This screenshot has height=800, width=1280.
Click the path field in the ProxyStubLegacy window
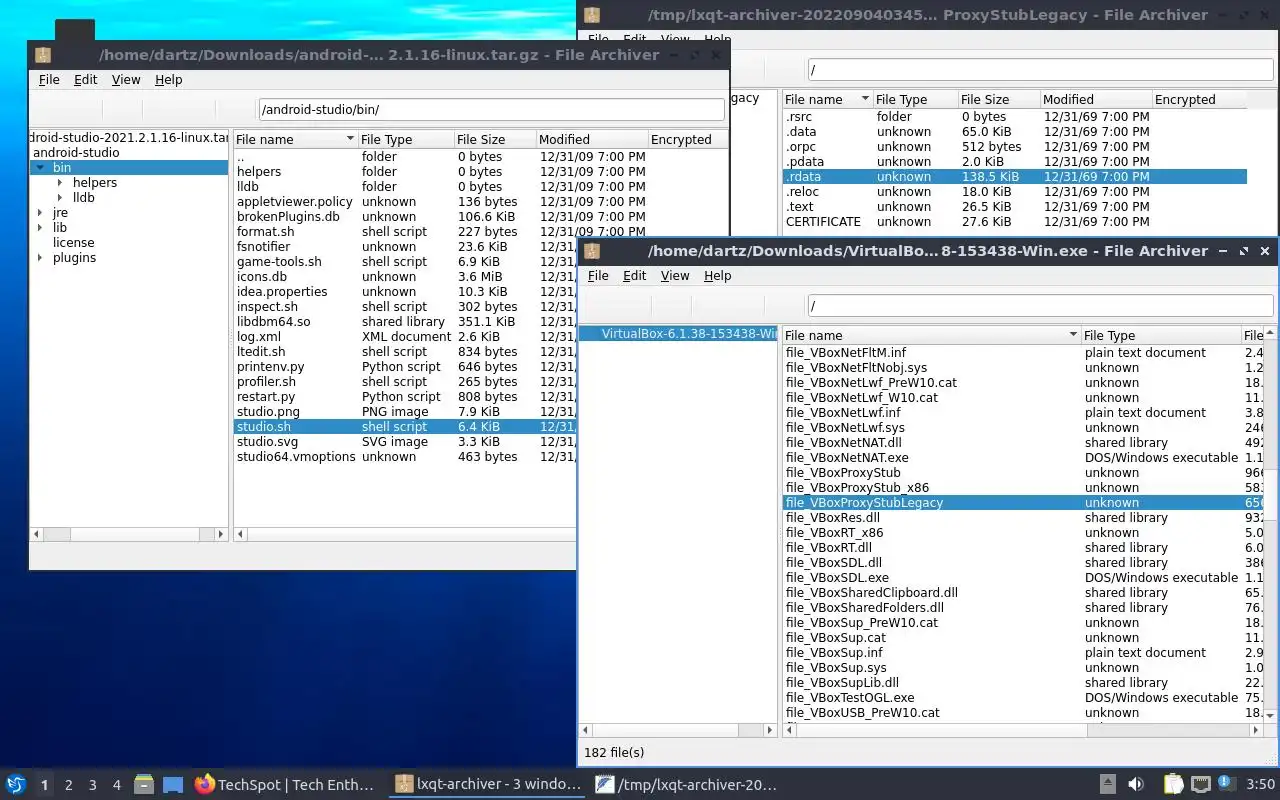coord(1040,70)
